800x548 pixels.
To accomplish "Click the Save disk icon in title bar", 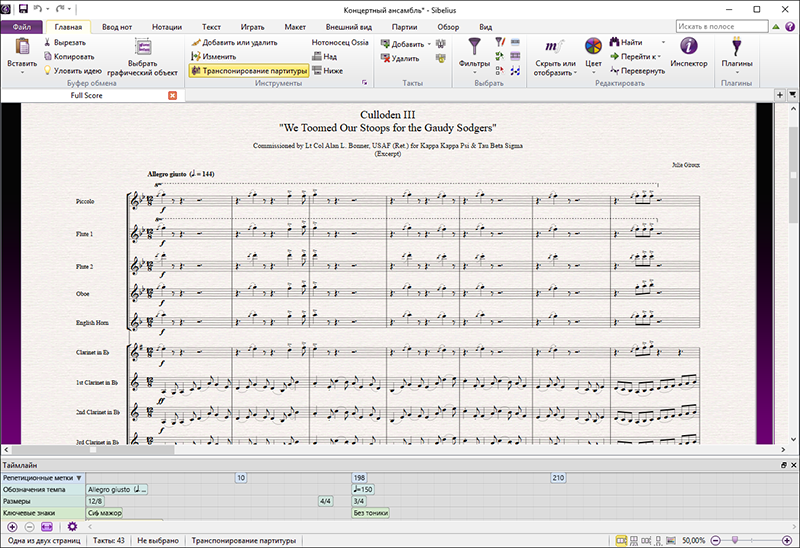I will 23,9.
